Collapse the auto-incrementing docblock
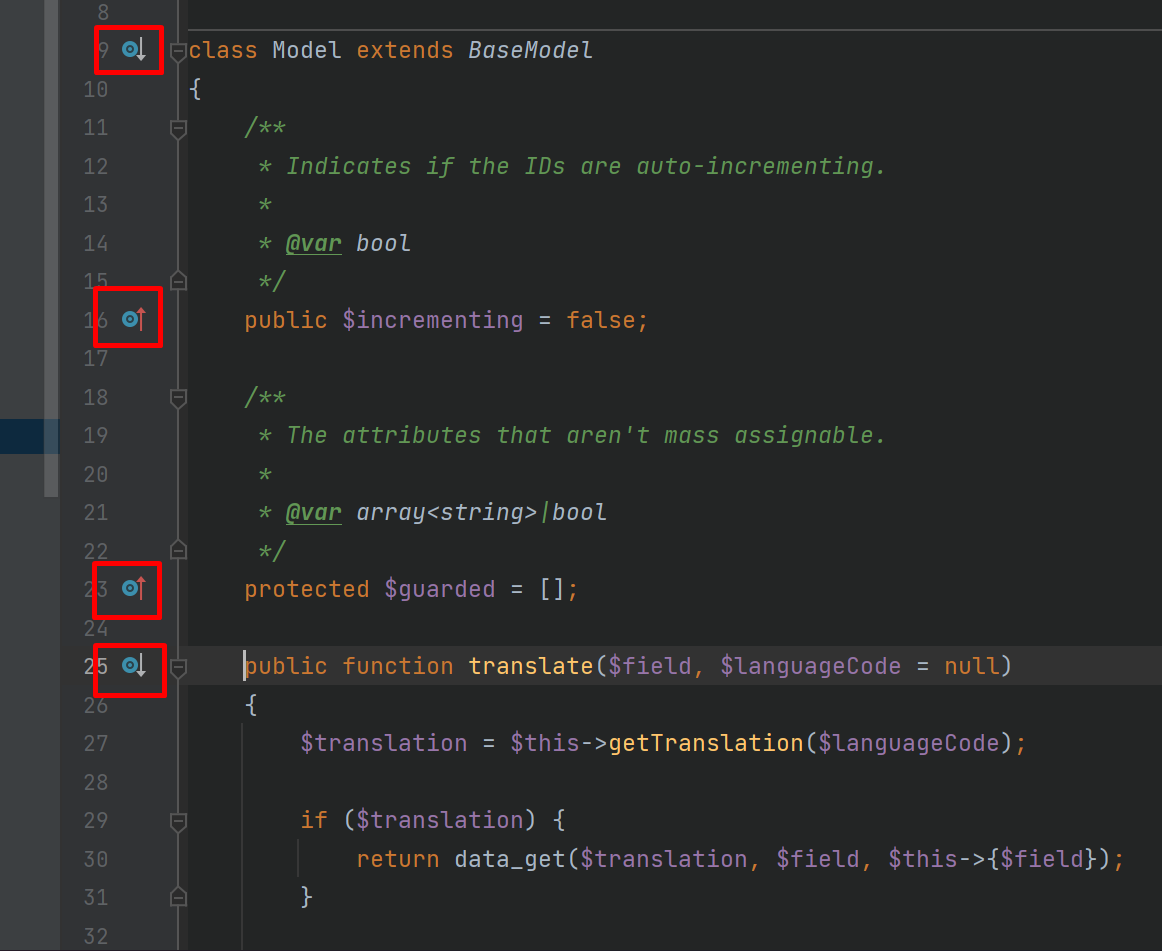 tap(177, 127)
